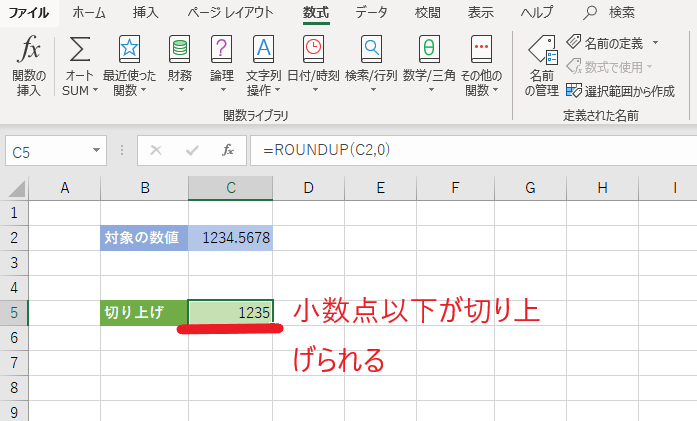The width and height of the screenshot is (697, 421).
Task: Switch to the 校閲 tab
Action: [x=427, y=12]
